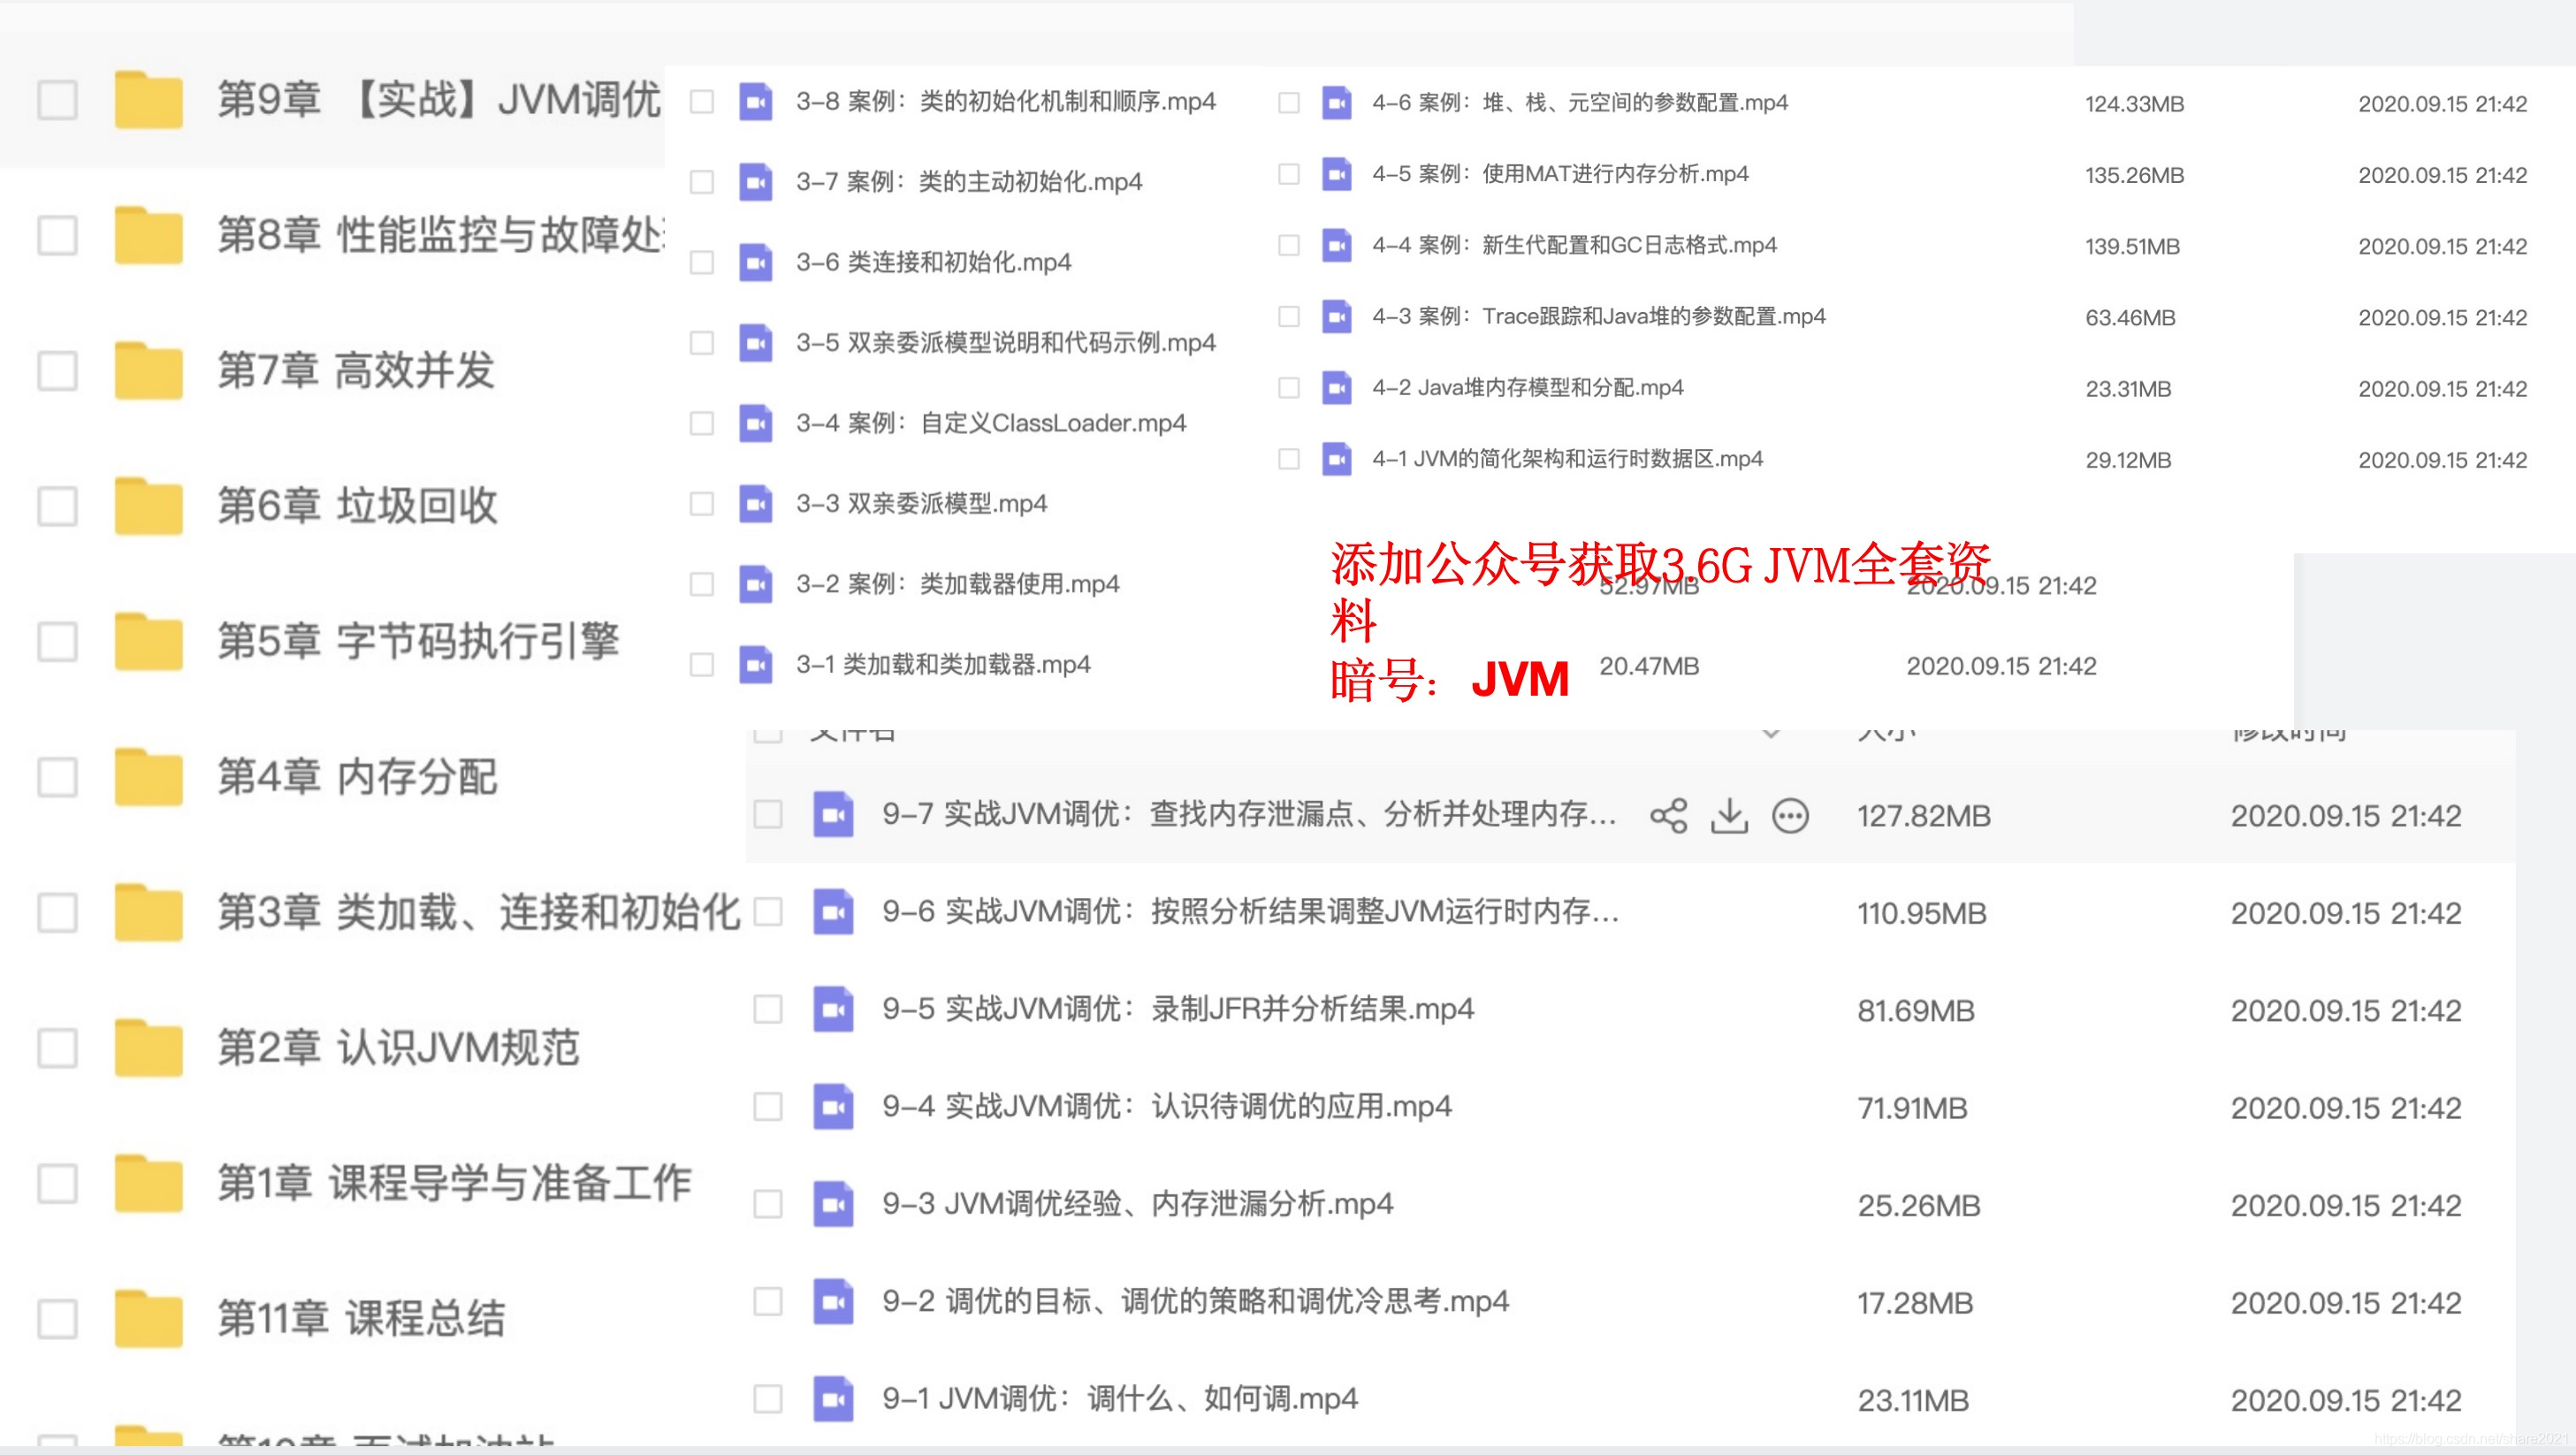Click the video icon beside 4-1 JVM的简化架构.mp4

1336,459
